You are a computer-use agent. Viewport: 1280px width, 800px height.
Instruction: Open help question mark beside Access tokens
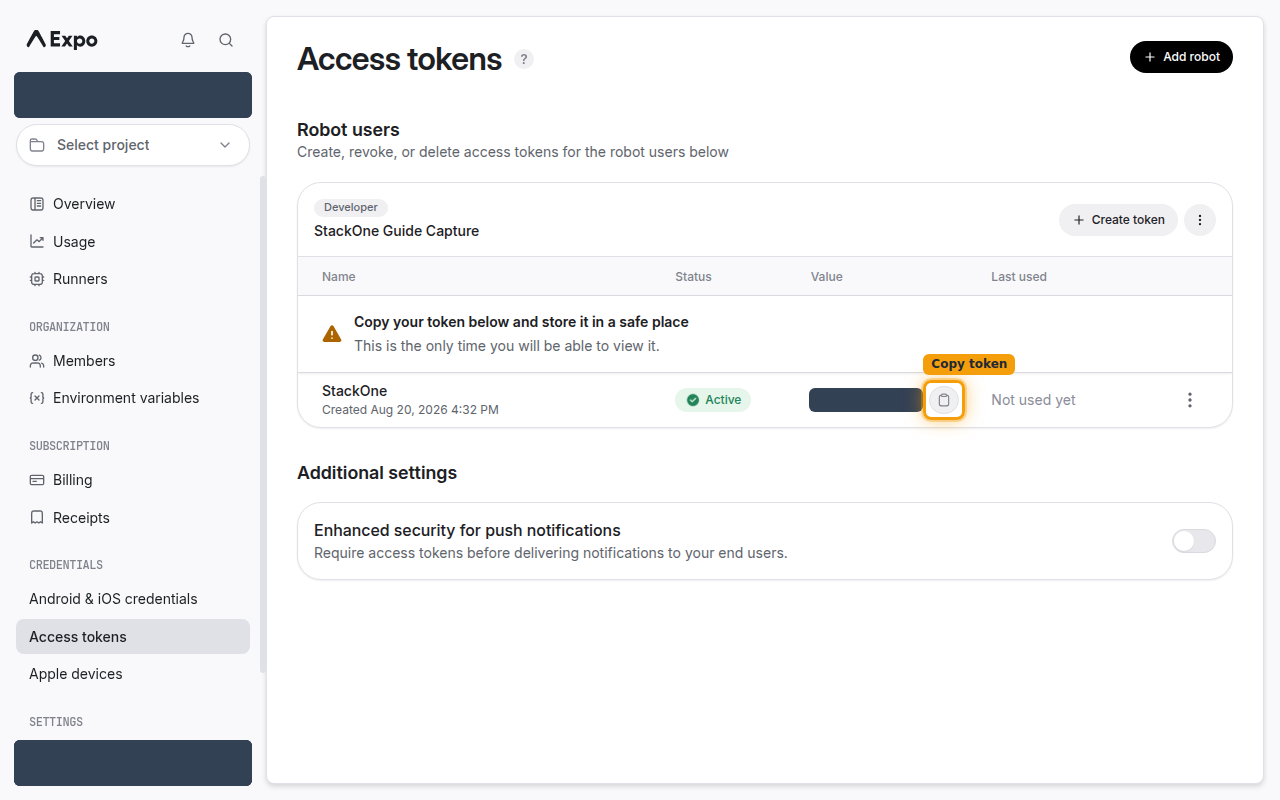tap(524, 59)
